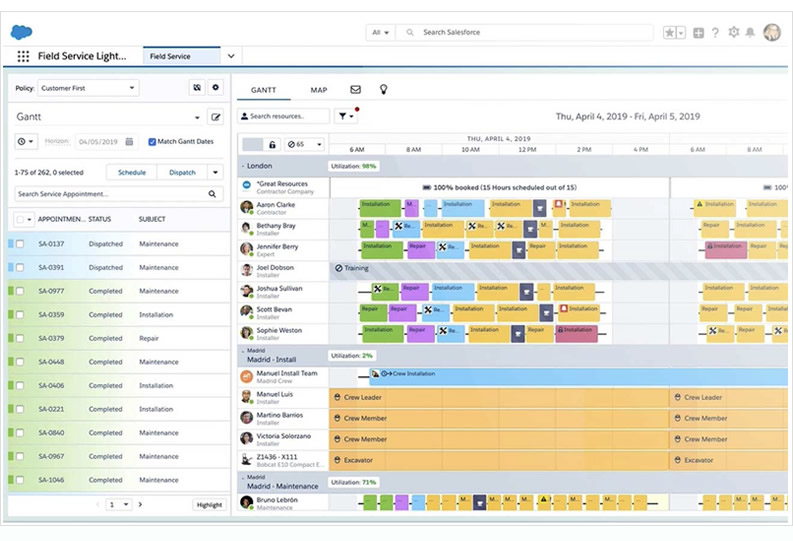Image resolution: width=793 pixels, height=541 pixels.
Task: Select the Field Service navigation tab
Action: pos(182,56)
